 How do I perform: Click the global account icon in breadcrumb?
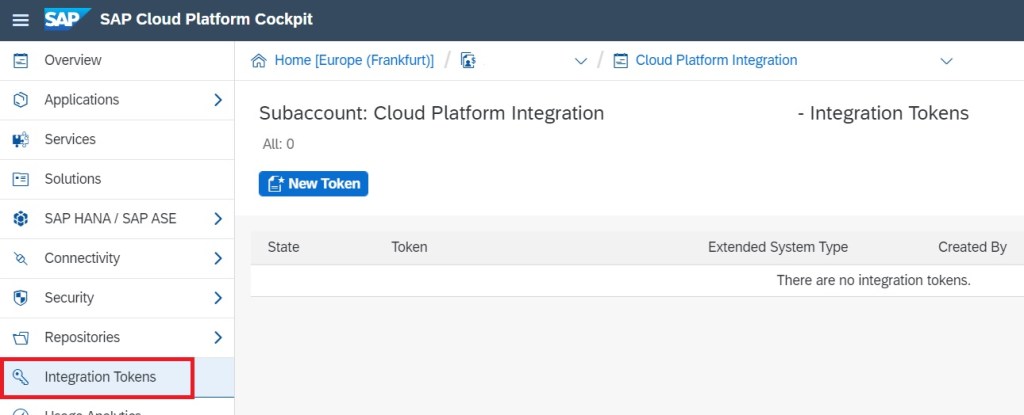467,61
